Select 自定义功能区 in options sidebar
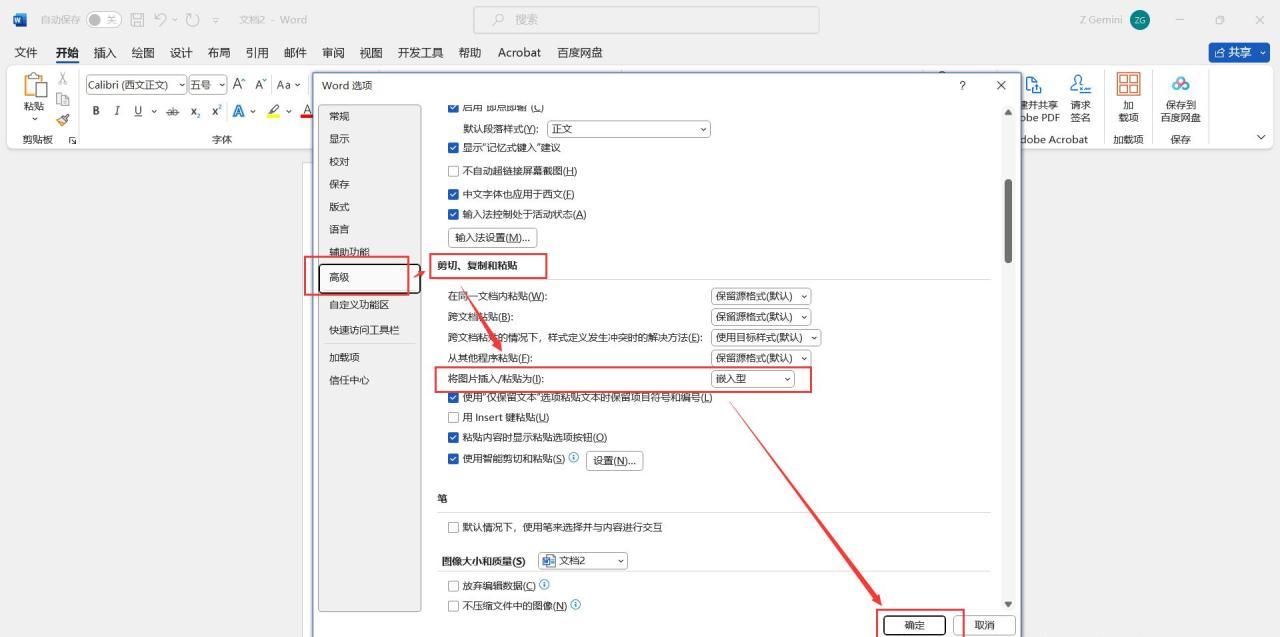1280x637 pixels. (x=369, y=305)
